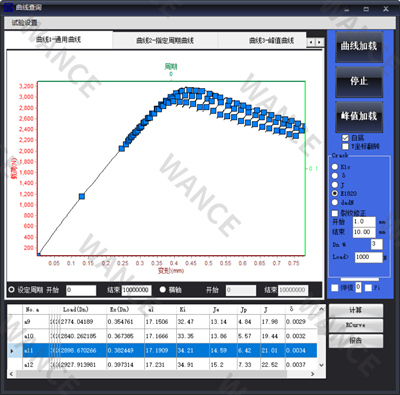The height and width of the screenshot is (395, 400).
Task: Select the da/dN radio option
Action: coord(335,202)
